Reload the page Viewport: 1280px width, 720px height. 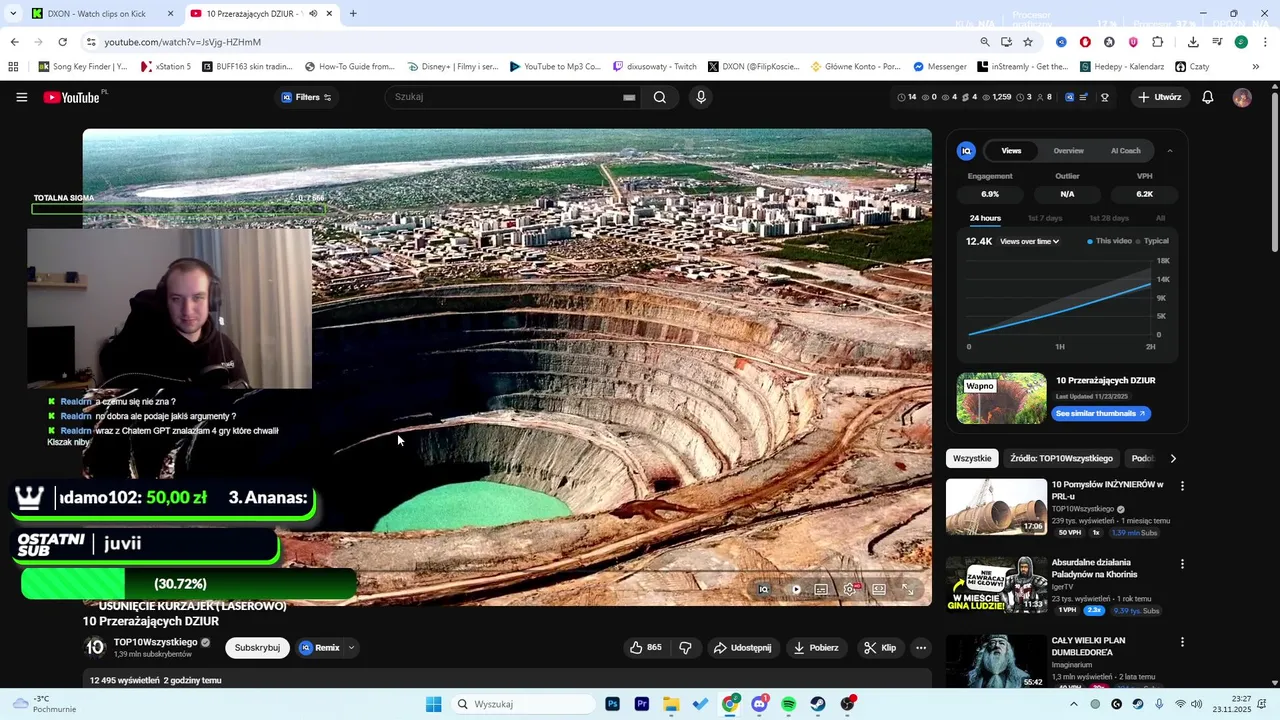click(x=62, y=42)
